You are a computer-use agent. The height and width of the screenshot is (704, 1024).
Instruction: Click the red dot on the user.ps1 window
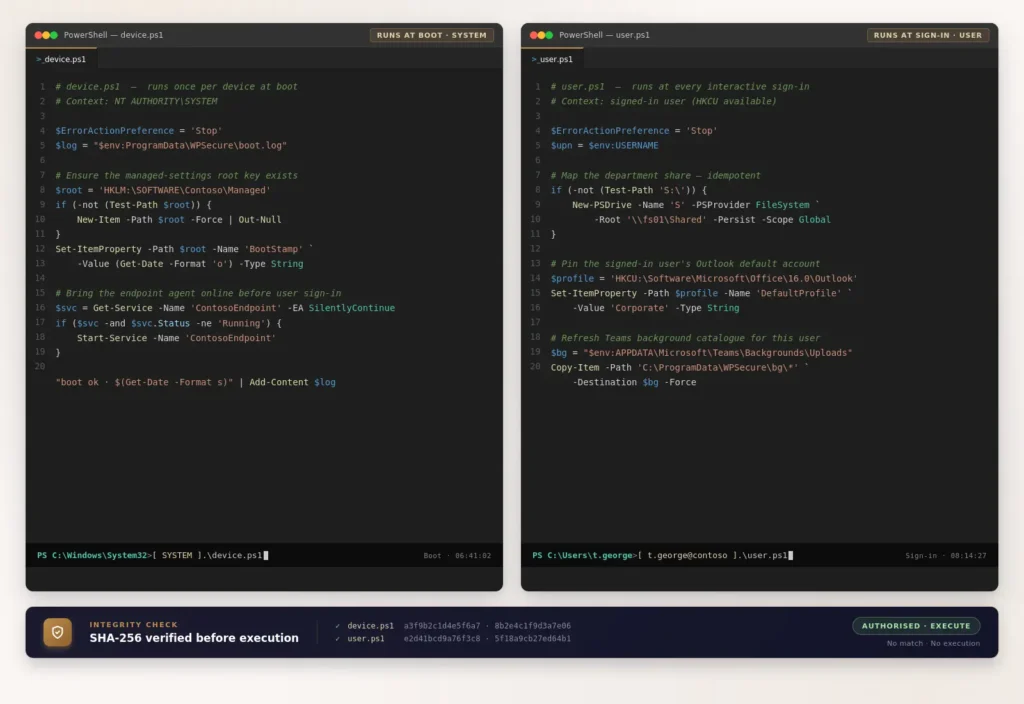pyautogui.click(x=533, y=35)
